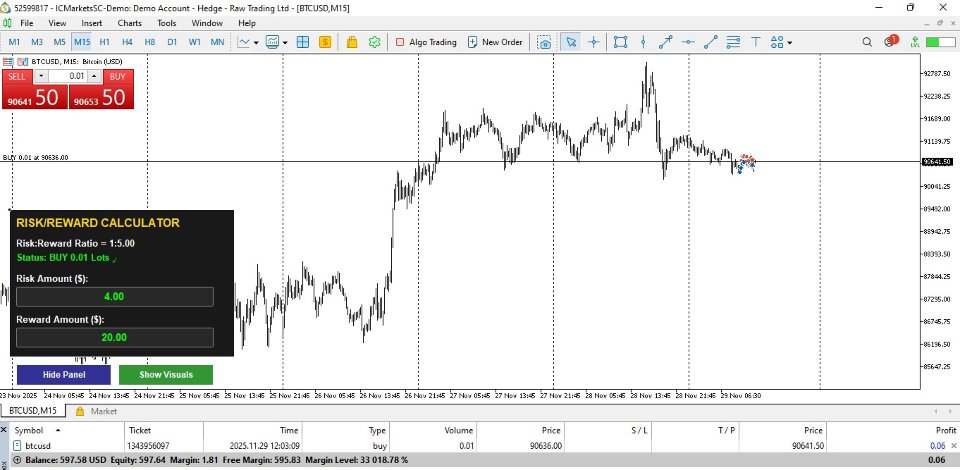Select the text label tool

tap(756, 42)
